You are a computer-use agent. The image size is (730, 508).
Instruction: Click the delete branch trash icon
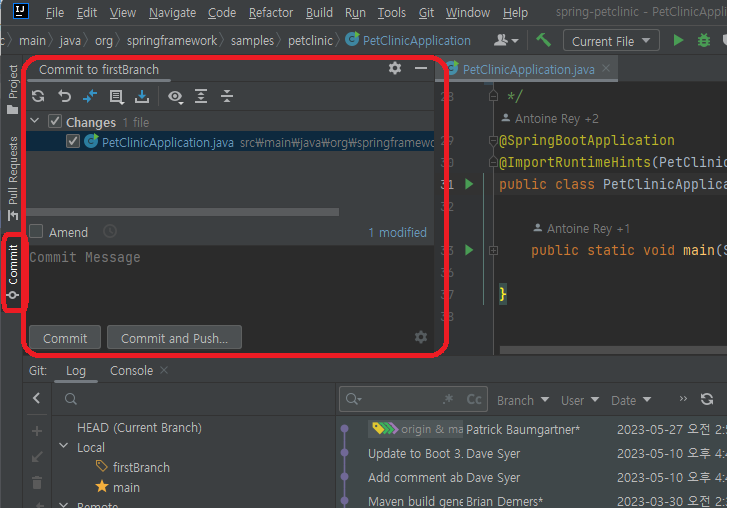pos(37,482)
